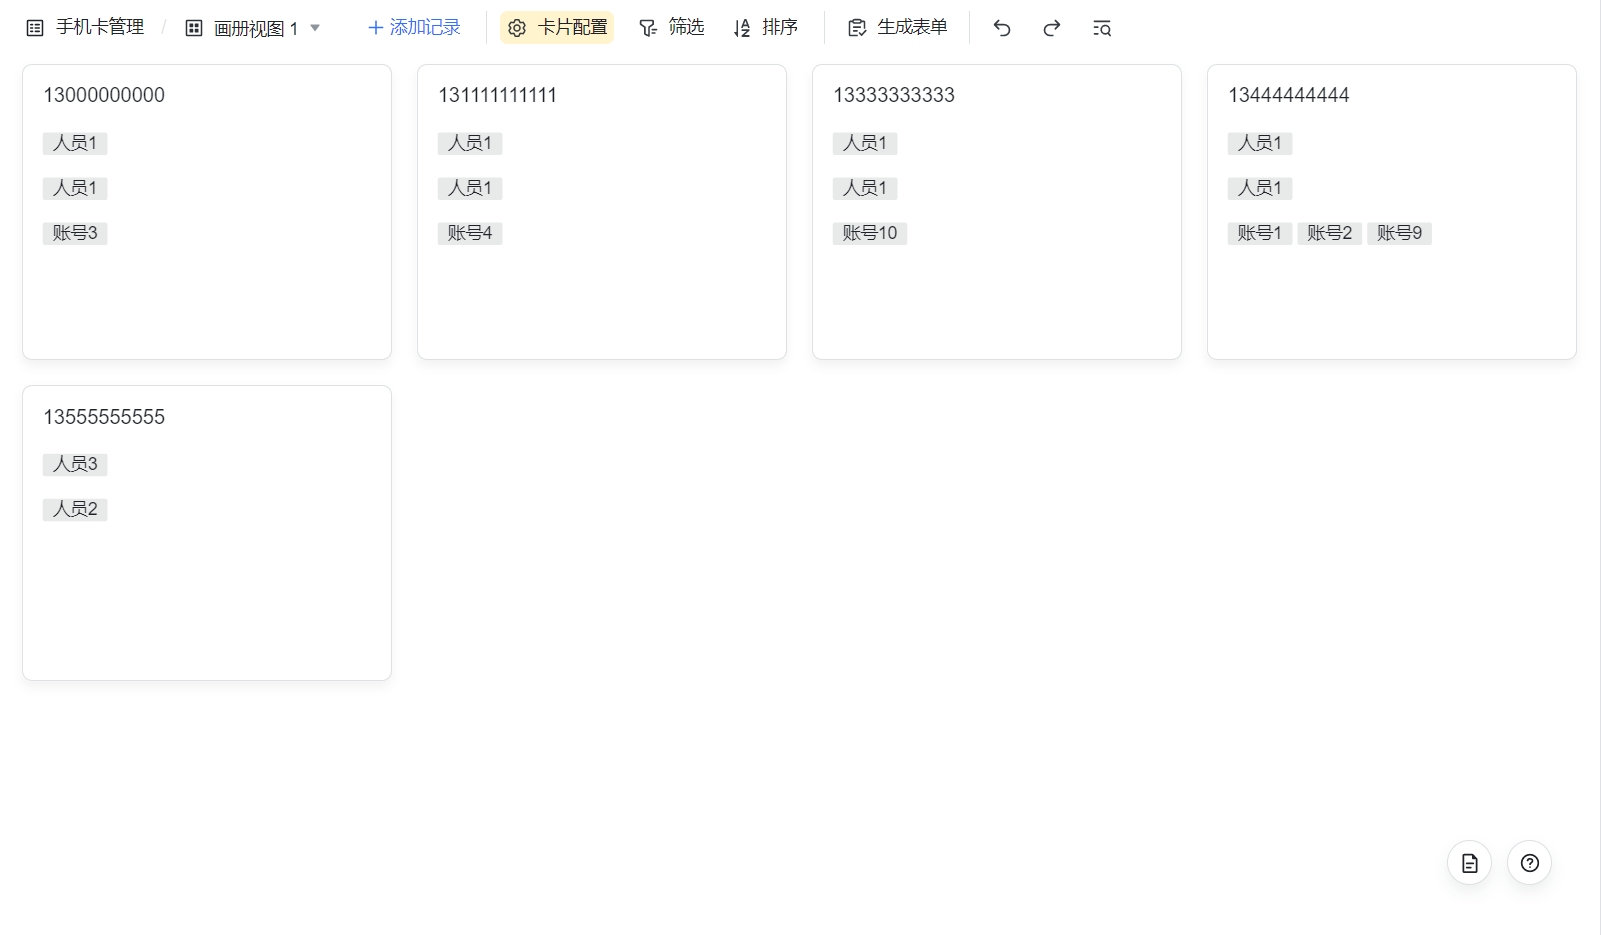Click the undo arrow icon
The image size is (1601, 935).
click(x=1002, y=28)
